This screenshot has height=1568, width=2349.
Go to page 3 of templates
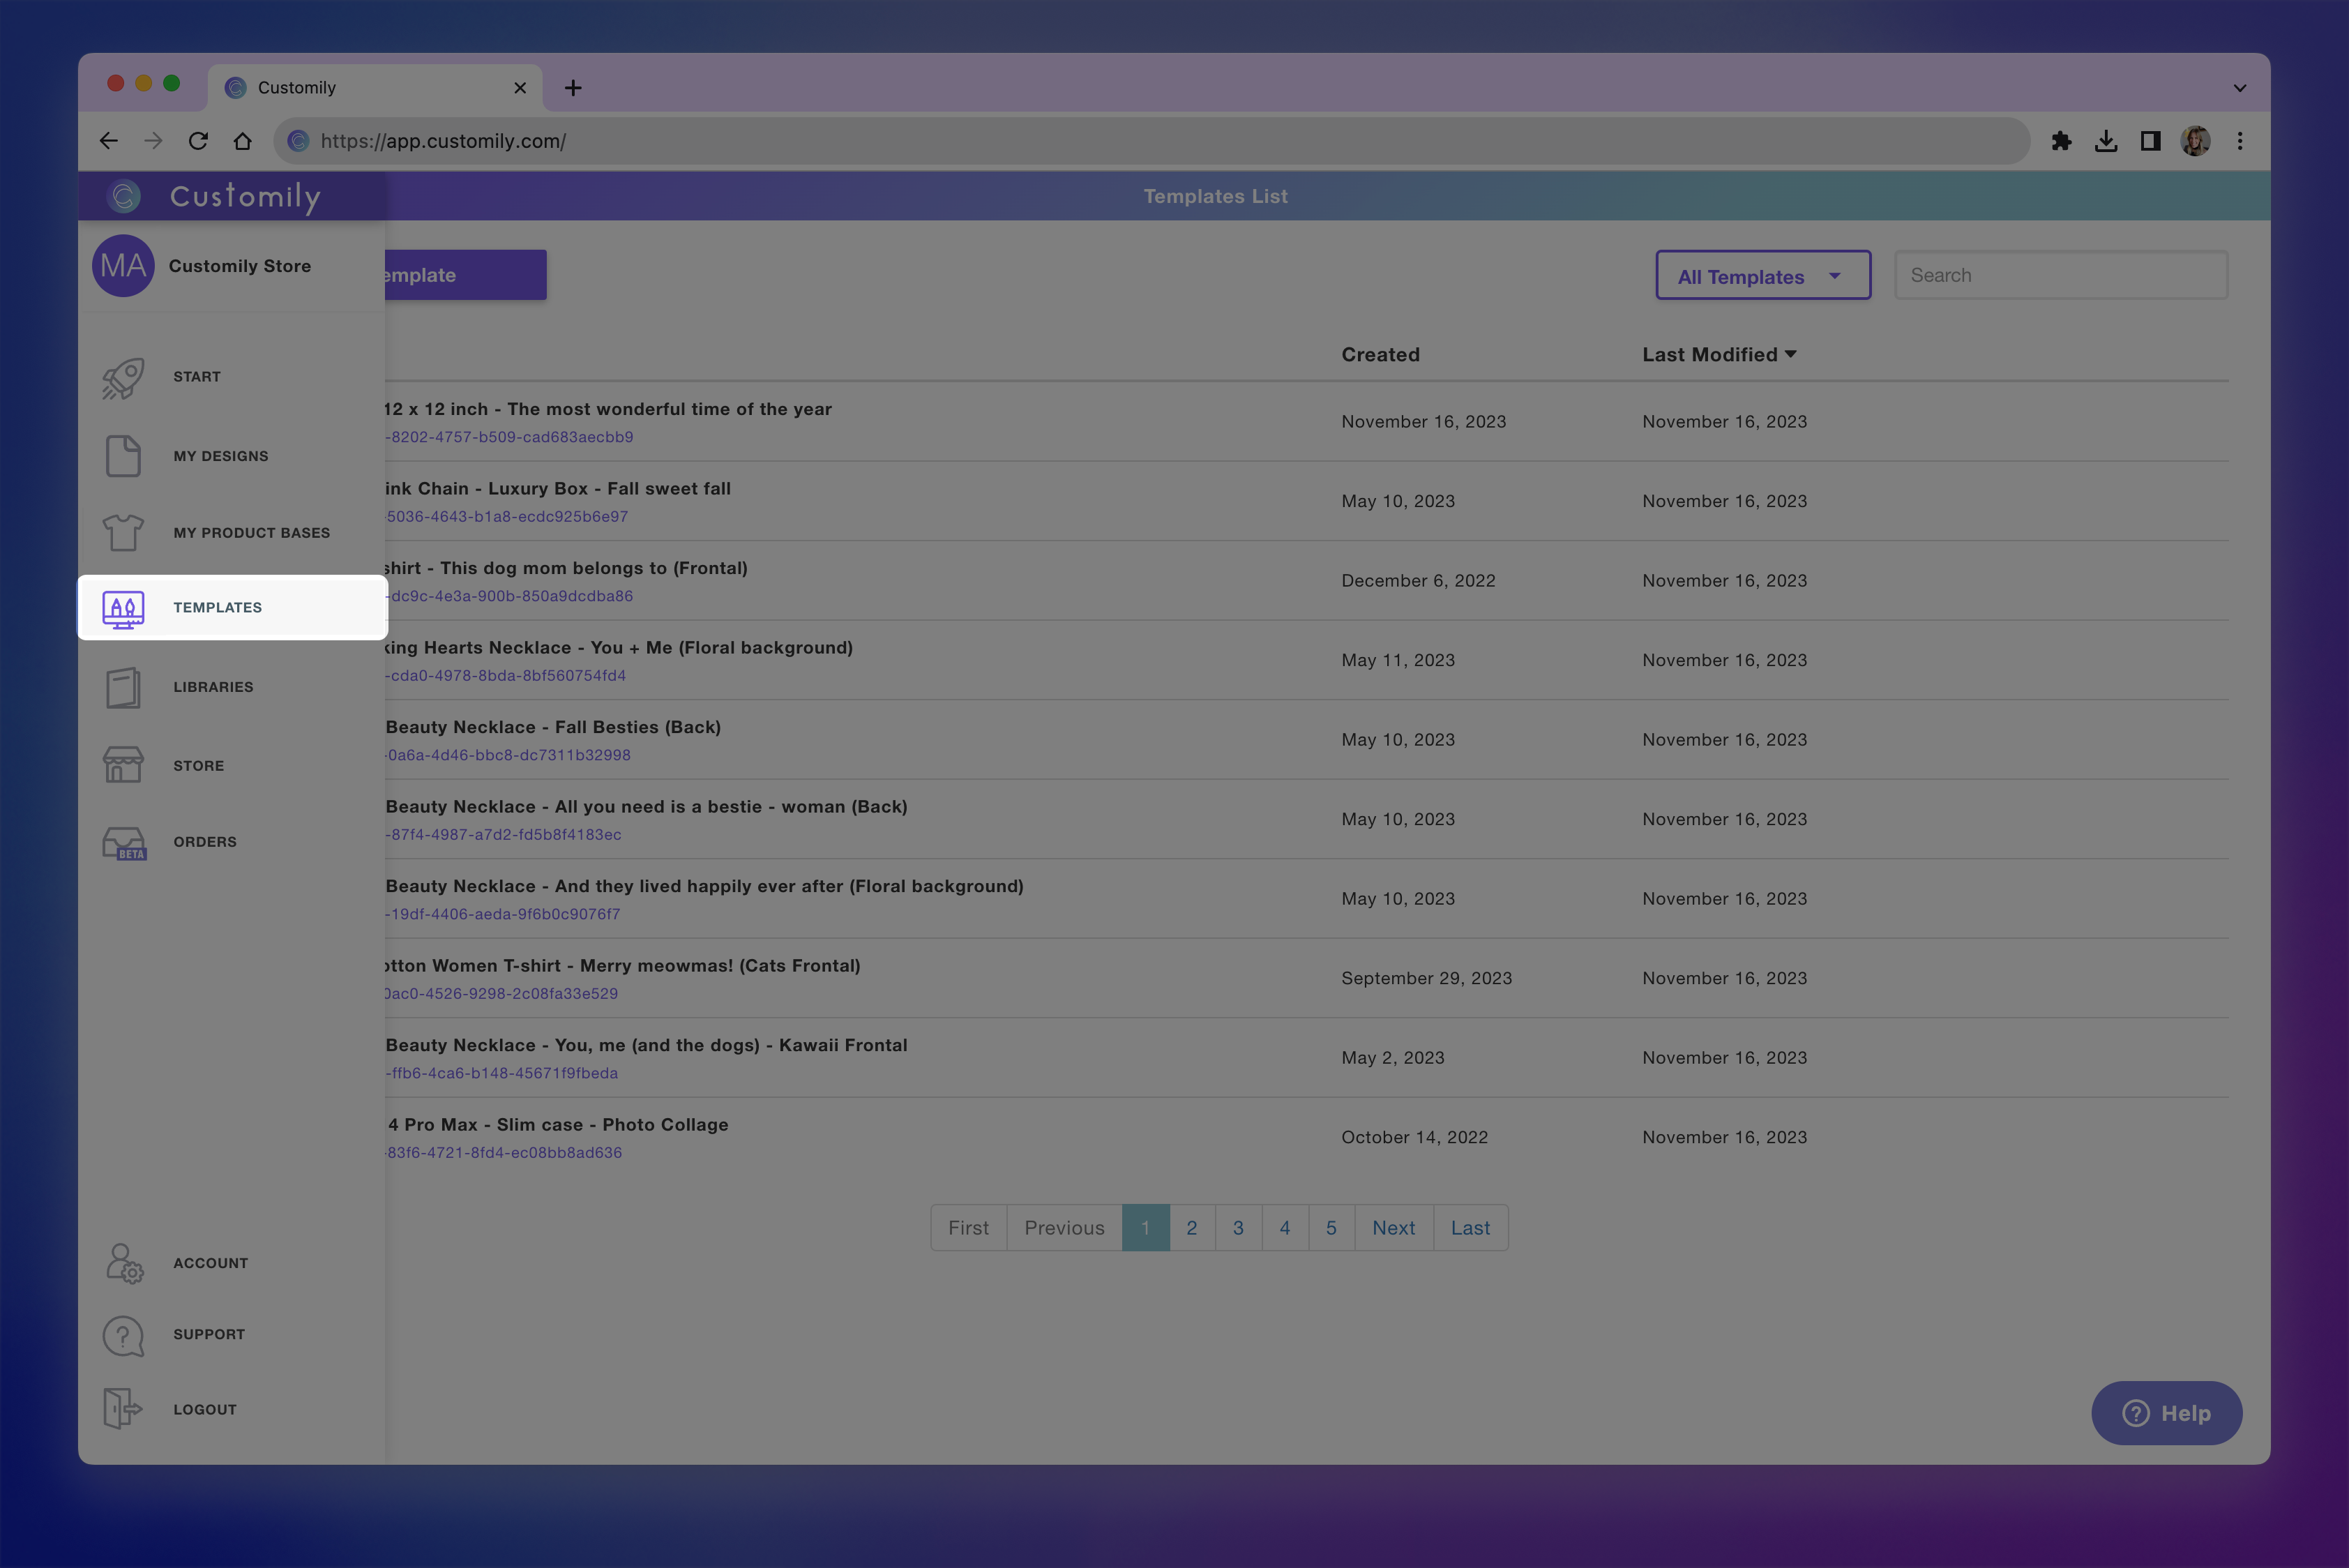point(1238,1228)
